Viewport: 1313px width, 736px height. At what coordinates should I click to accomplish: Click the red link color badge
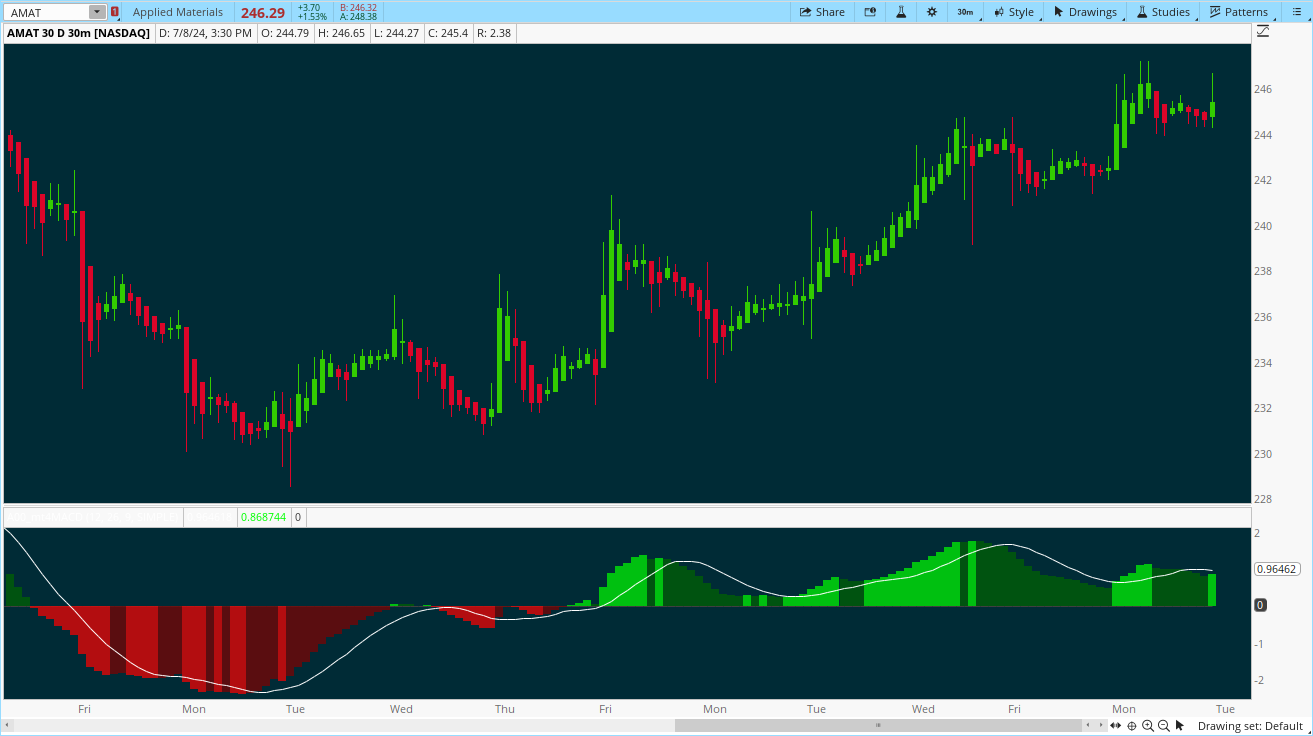(115, 12)
